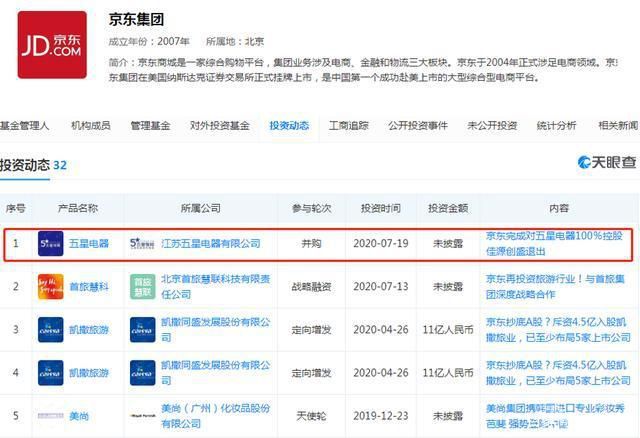Switch to 基金管理人 tab

pos(24,126)
